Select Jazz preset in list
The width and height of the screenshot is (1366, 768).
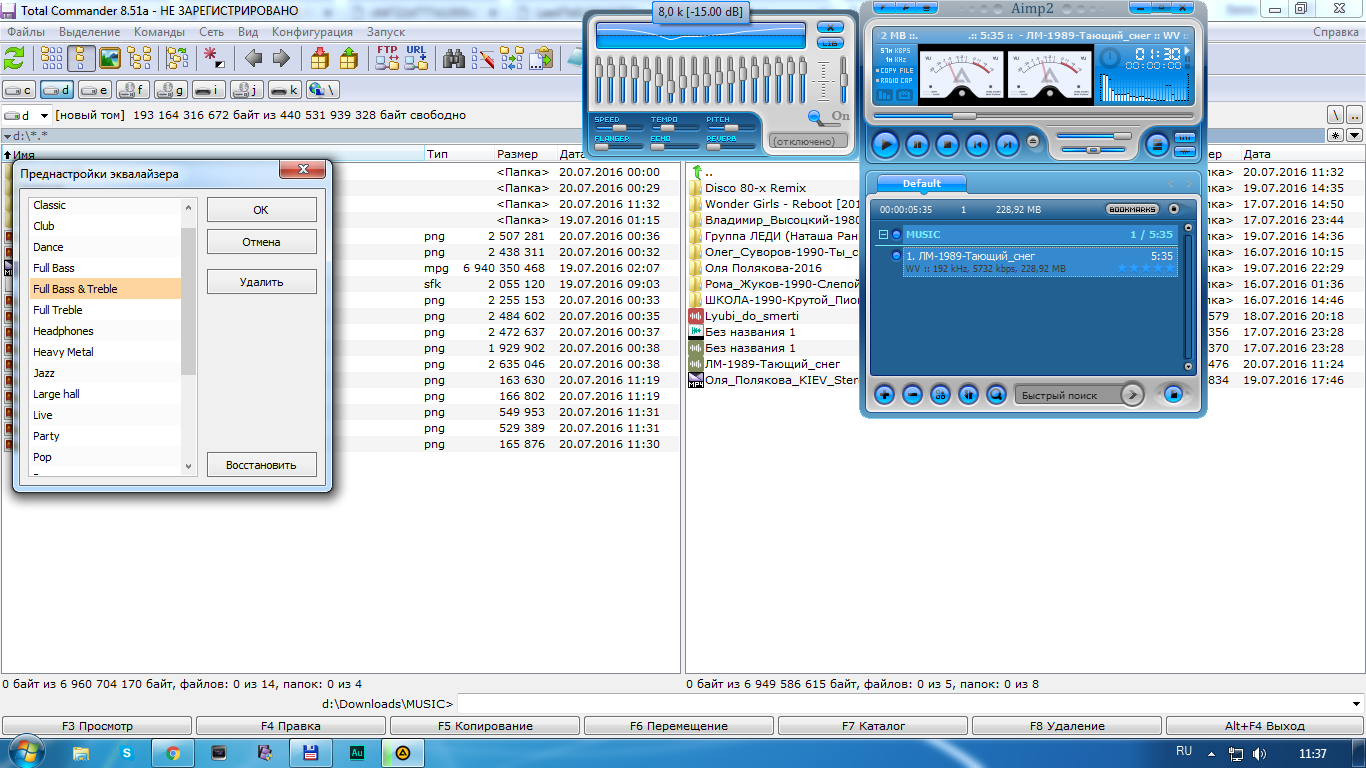point(105,373)
